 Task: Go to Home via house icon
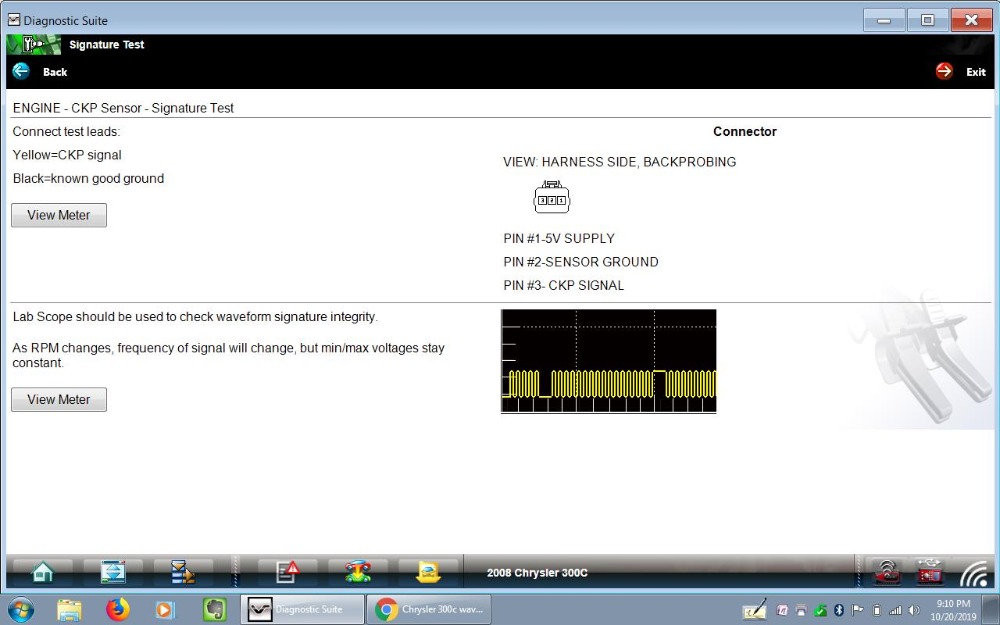pos(43,572)
